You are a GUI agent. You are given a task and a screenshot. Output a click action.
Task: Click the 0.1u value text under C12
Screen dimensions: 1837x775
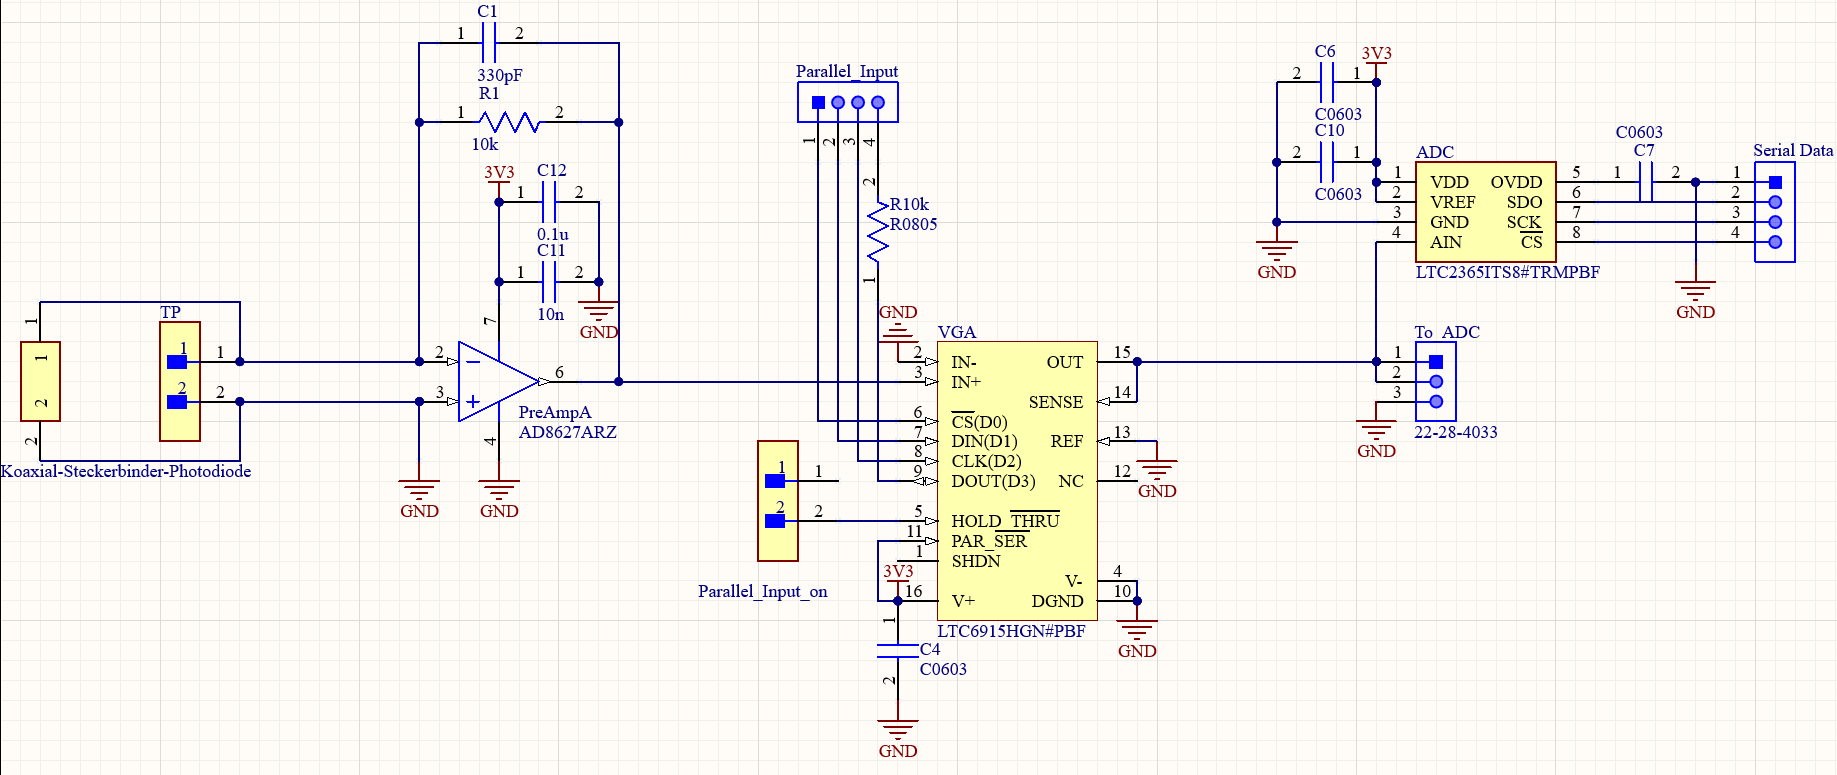tap(552, 234)
